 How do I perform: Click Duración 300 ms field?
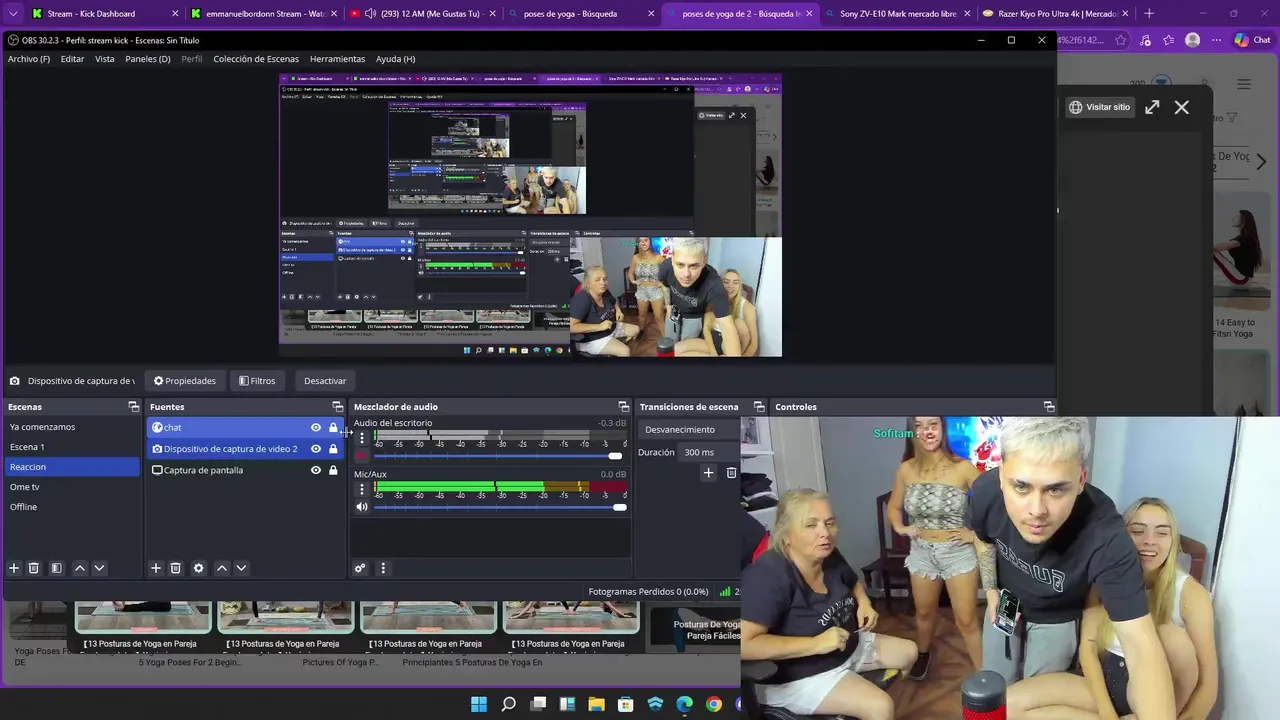(x=709, y=452)
